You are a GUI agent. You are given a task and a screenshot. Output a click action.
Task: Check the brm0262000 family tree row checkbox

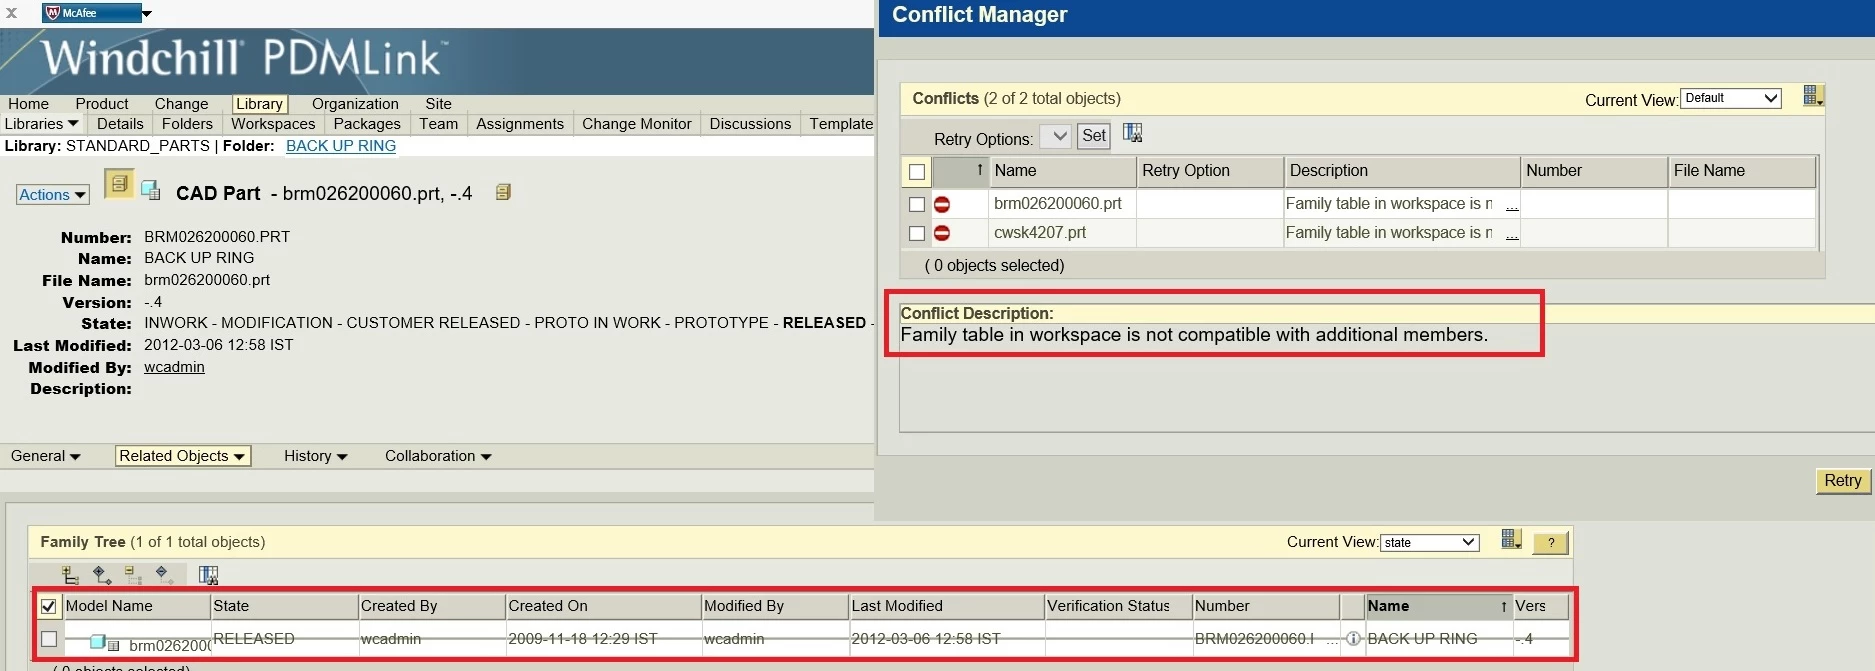pos(48,638)
